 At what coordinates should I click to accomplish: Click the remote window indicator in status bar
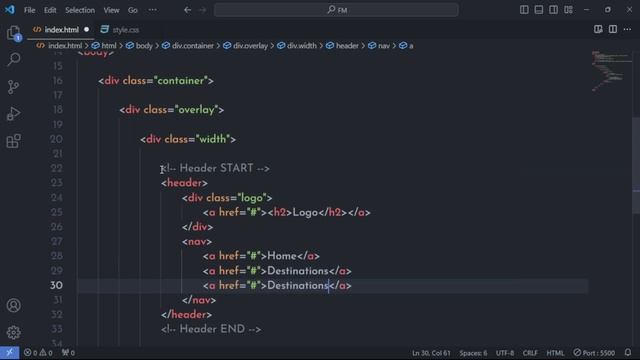[x=9, y=353]
